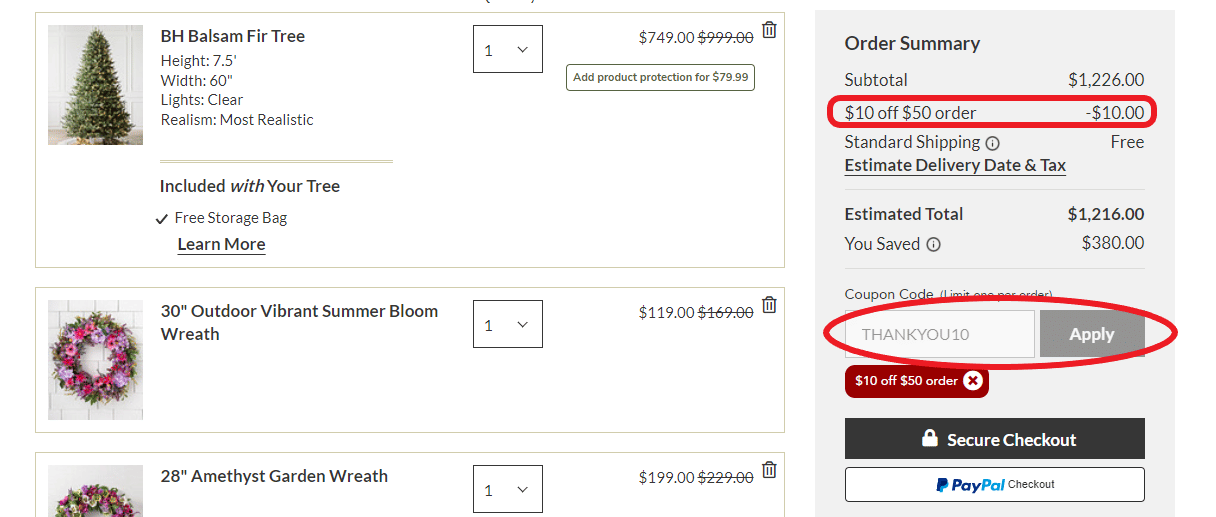Click the Secure Checkout button

tap(995, 439)
